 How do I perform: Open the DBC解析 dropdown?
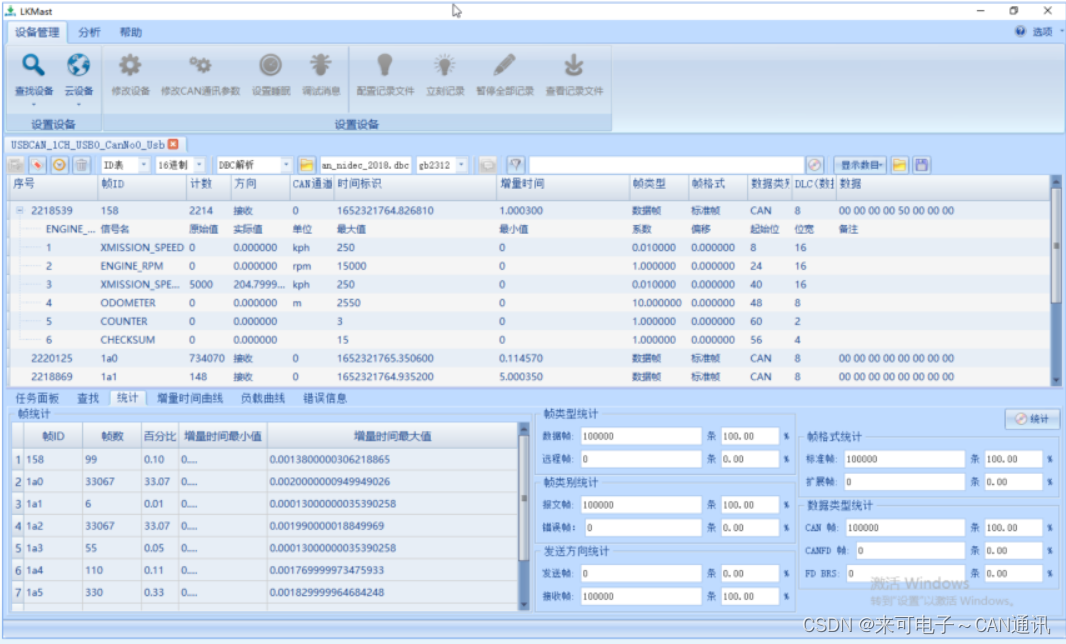286,165
